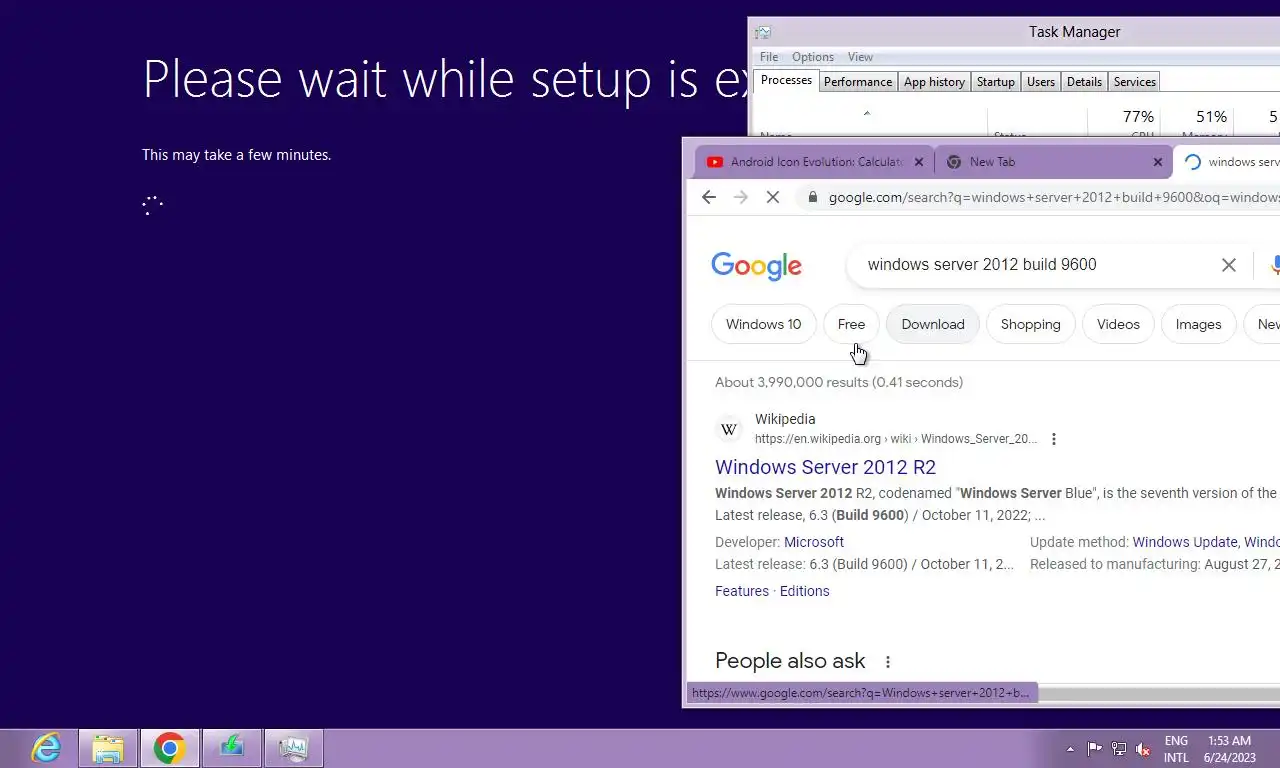Clear the search query with X
This screenshot has height=768, width=1280.
tap(1229, 265)
